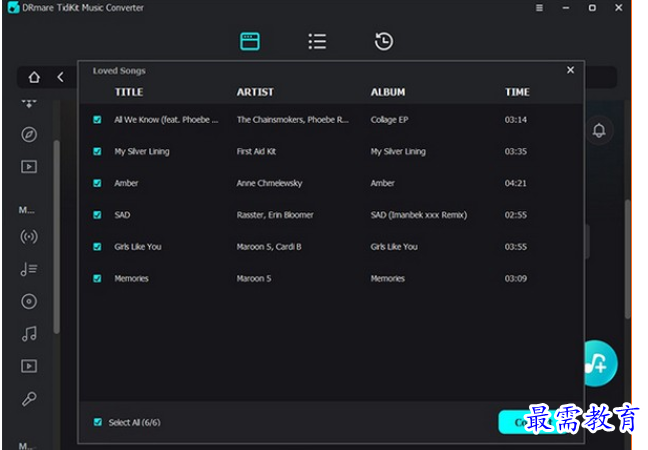Open the built-in web player tab icon

click(x=250, y=41)
